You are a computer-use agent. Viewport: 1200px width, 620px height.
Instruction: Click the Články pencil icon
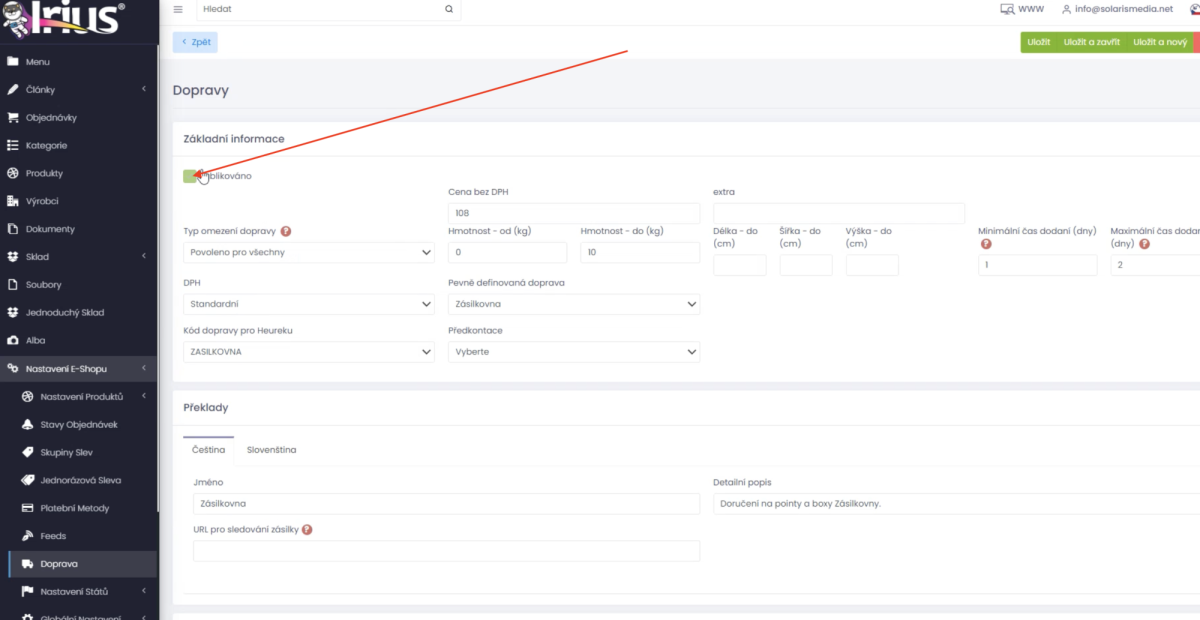13,90
